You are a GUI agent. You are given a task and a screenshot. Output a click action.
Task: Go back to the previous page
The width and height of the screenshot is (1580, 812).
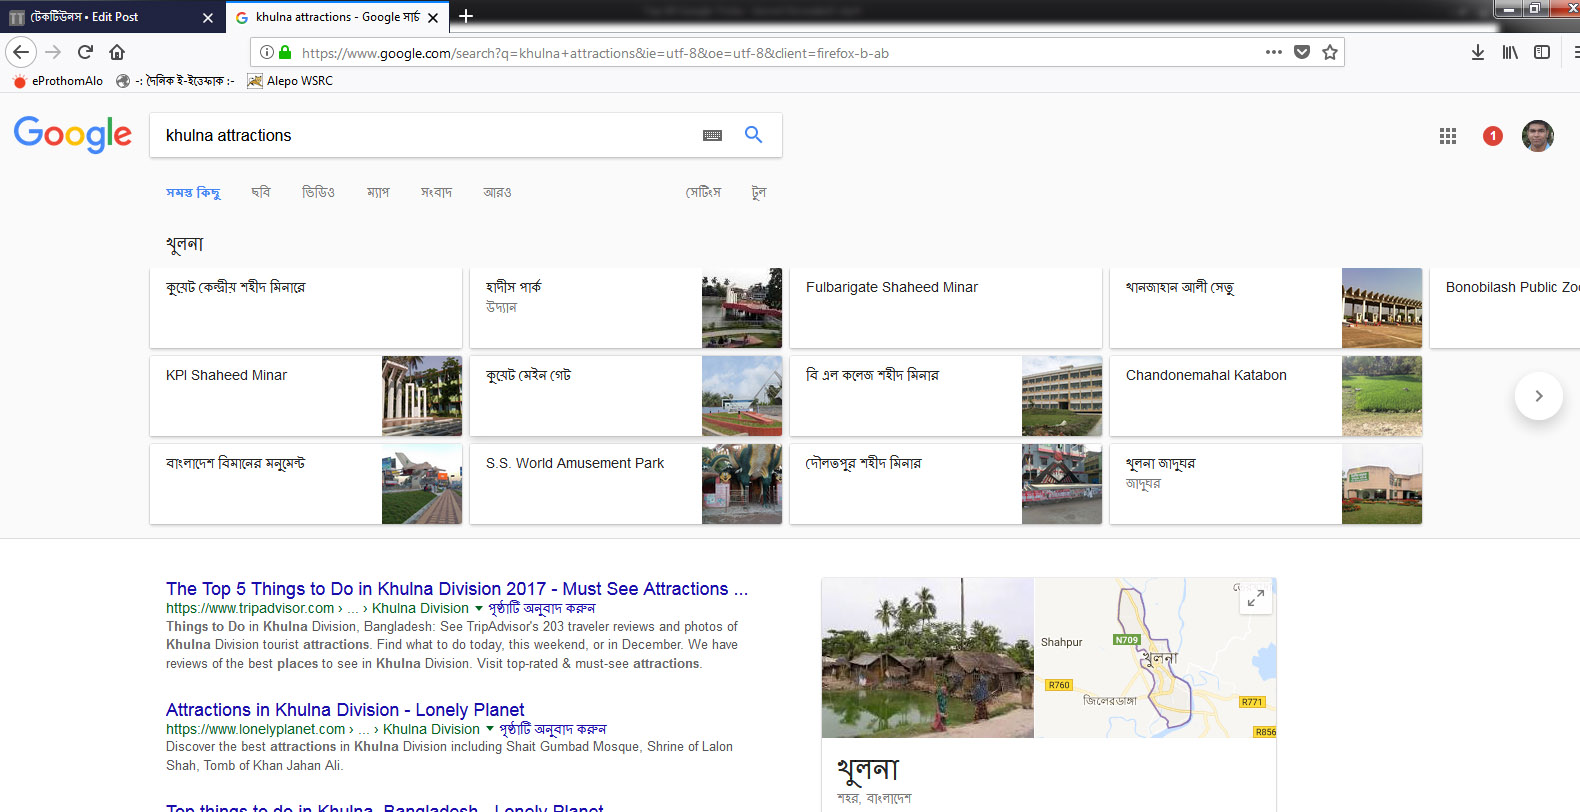point(21,52)
